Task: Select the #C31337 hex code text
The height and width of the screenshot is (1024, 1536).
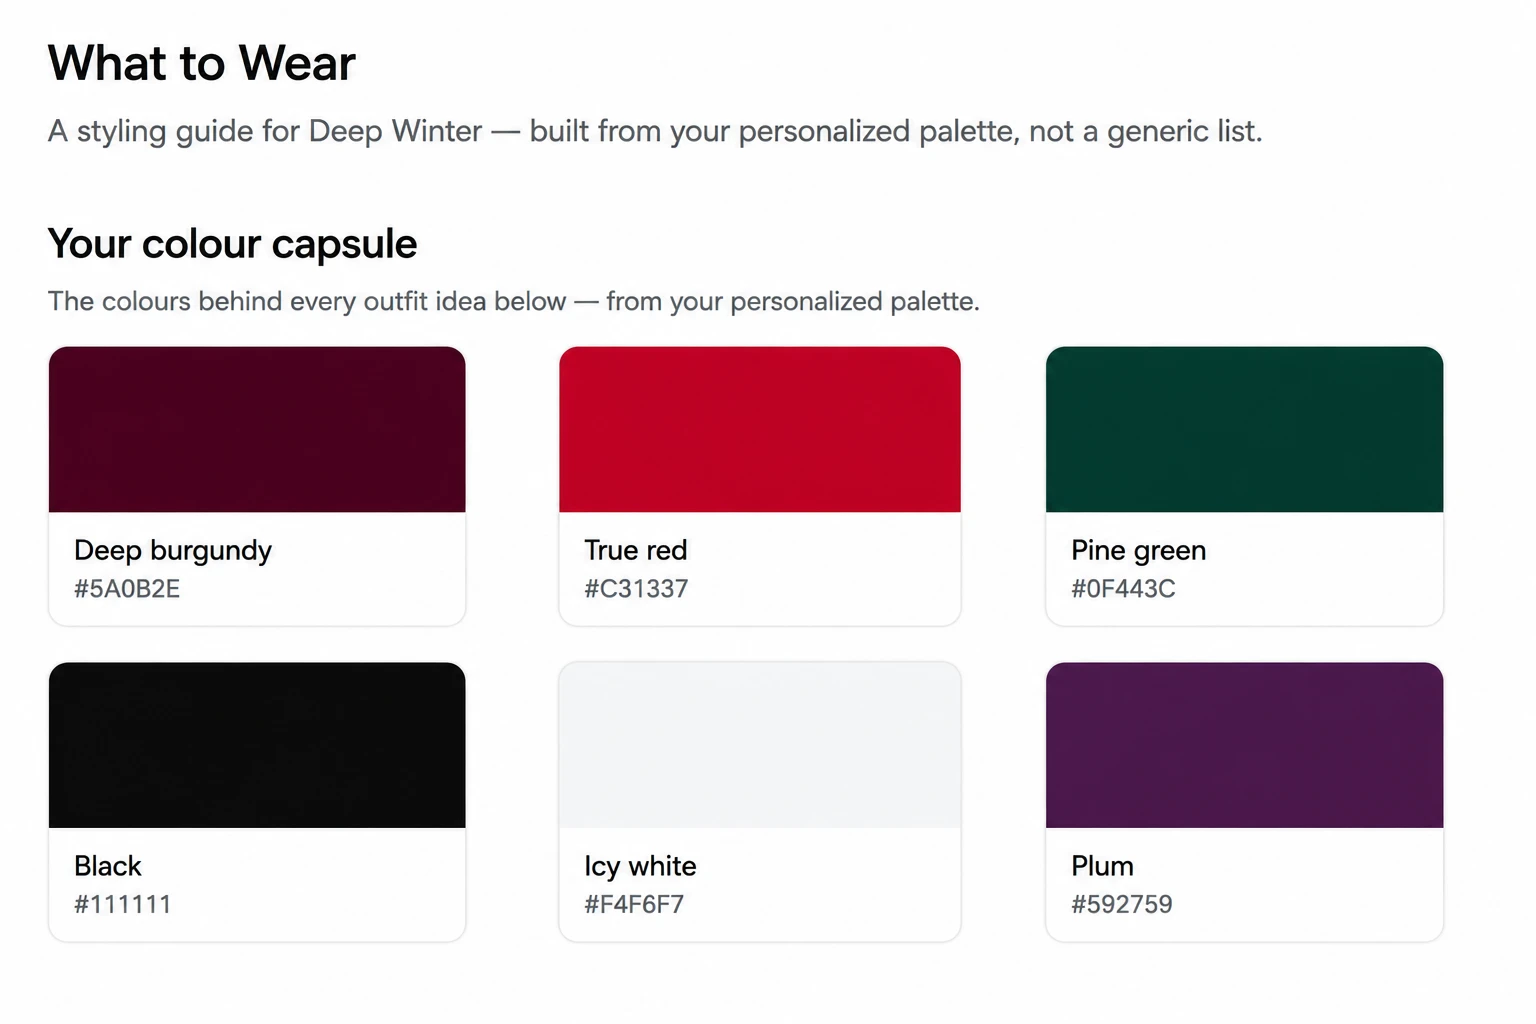Action: pyautogui.click(x=636, y=589)
